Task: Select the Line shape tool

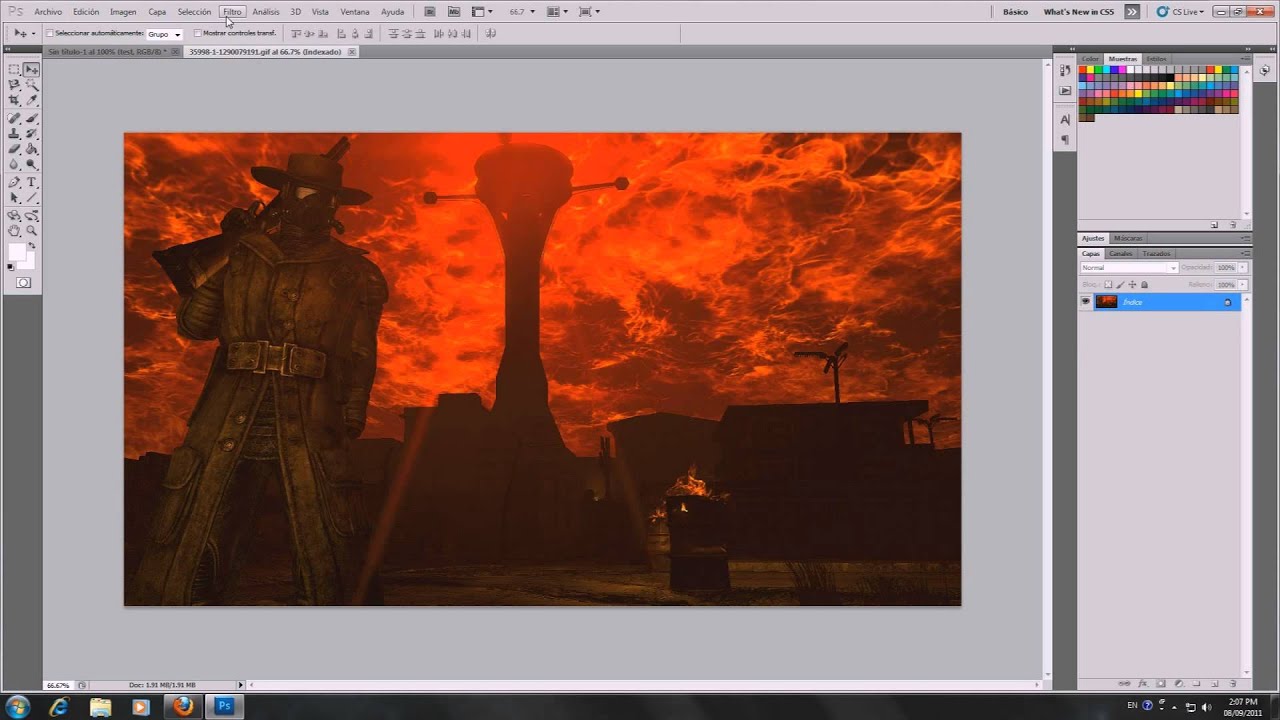Action: click(x=32, y=197)
